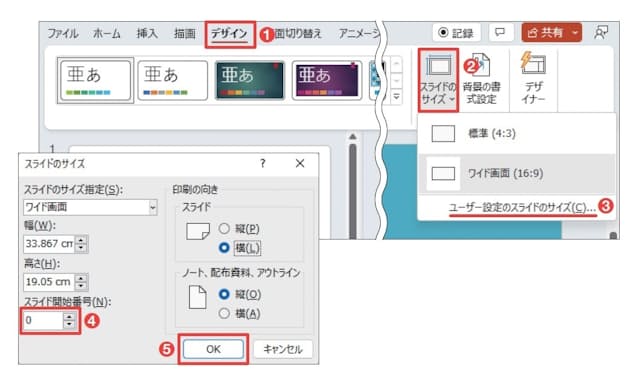This screenshot has width=638, height=379.
Task: Select the second white theme with orange-blue bars
Action: click(173, 80)
